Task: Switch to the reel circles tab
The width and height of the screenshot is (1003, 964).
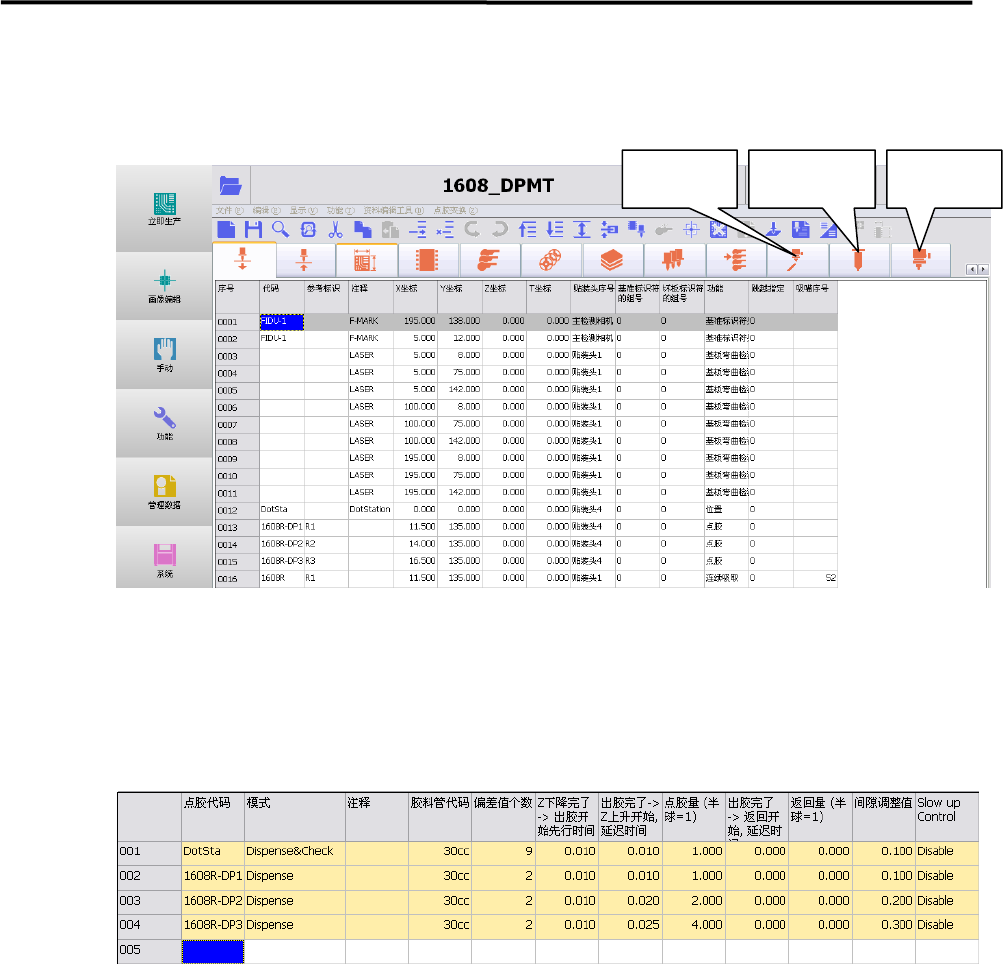Action: [x=550, y=260]
